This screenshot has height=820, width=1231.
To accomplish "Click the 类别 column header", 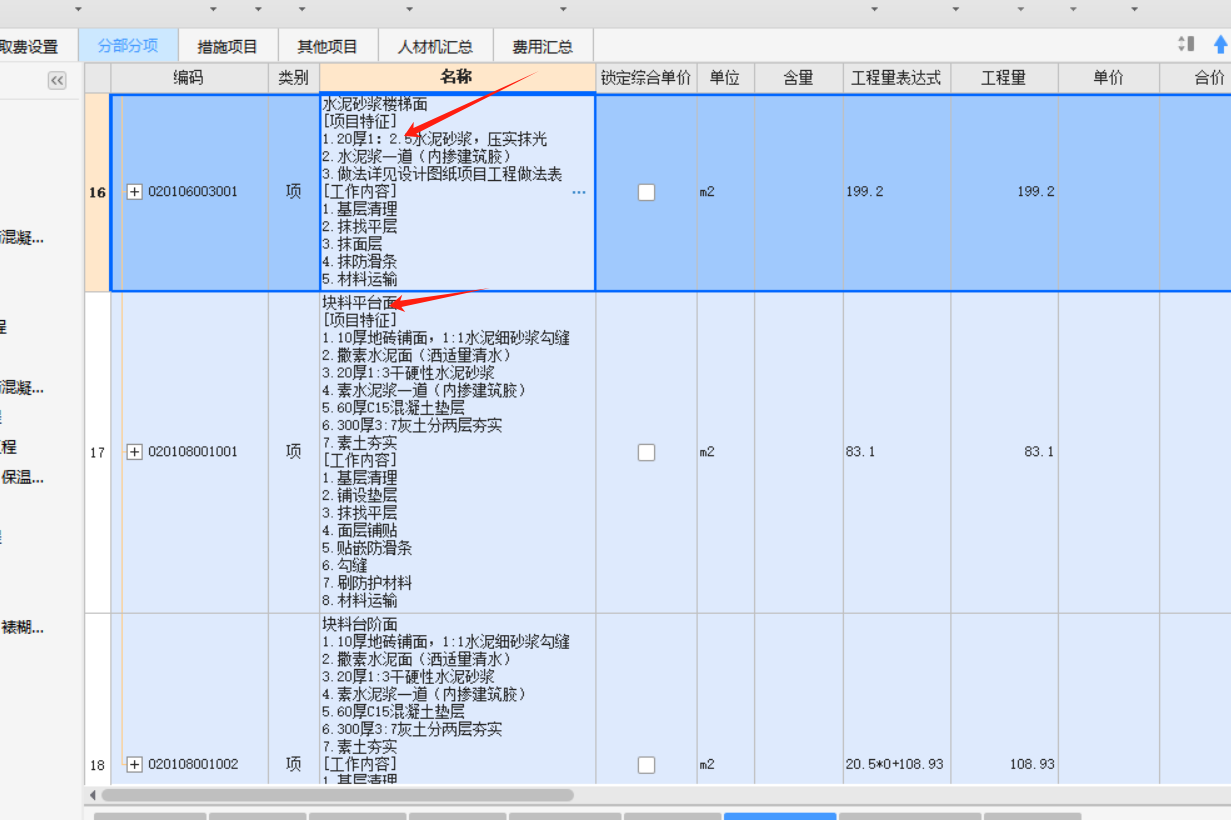I will pos(293,78).
